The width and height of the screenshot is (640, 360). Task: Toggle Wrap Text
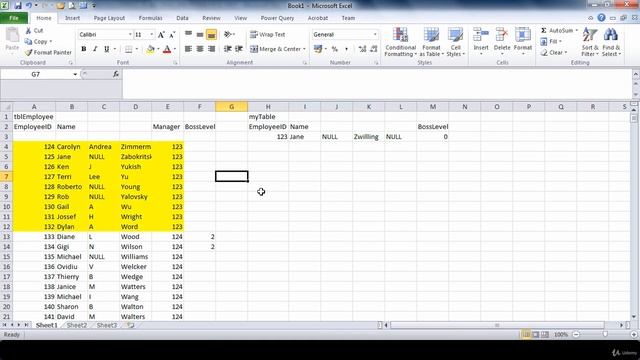point(267,35)
